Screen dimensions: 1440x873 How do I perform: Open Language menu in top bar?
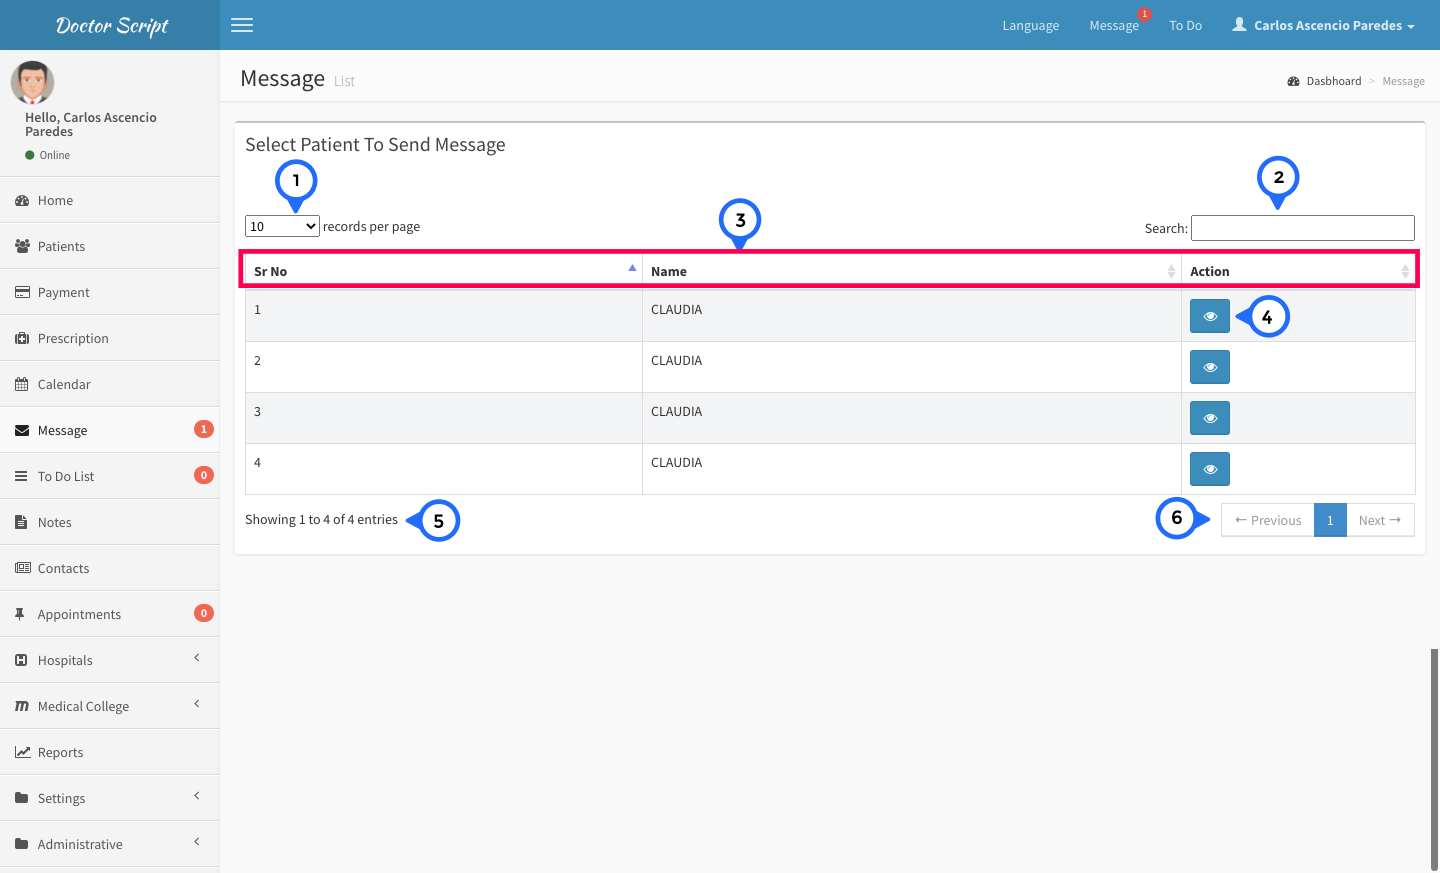(x=1031, y=25)
